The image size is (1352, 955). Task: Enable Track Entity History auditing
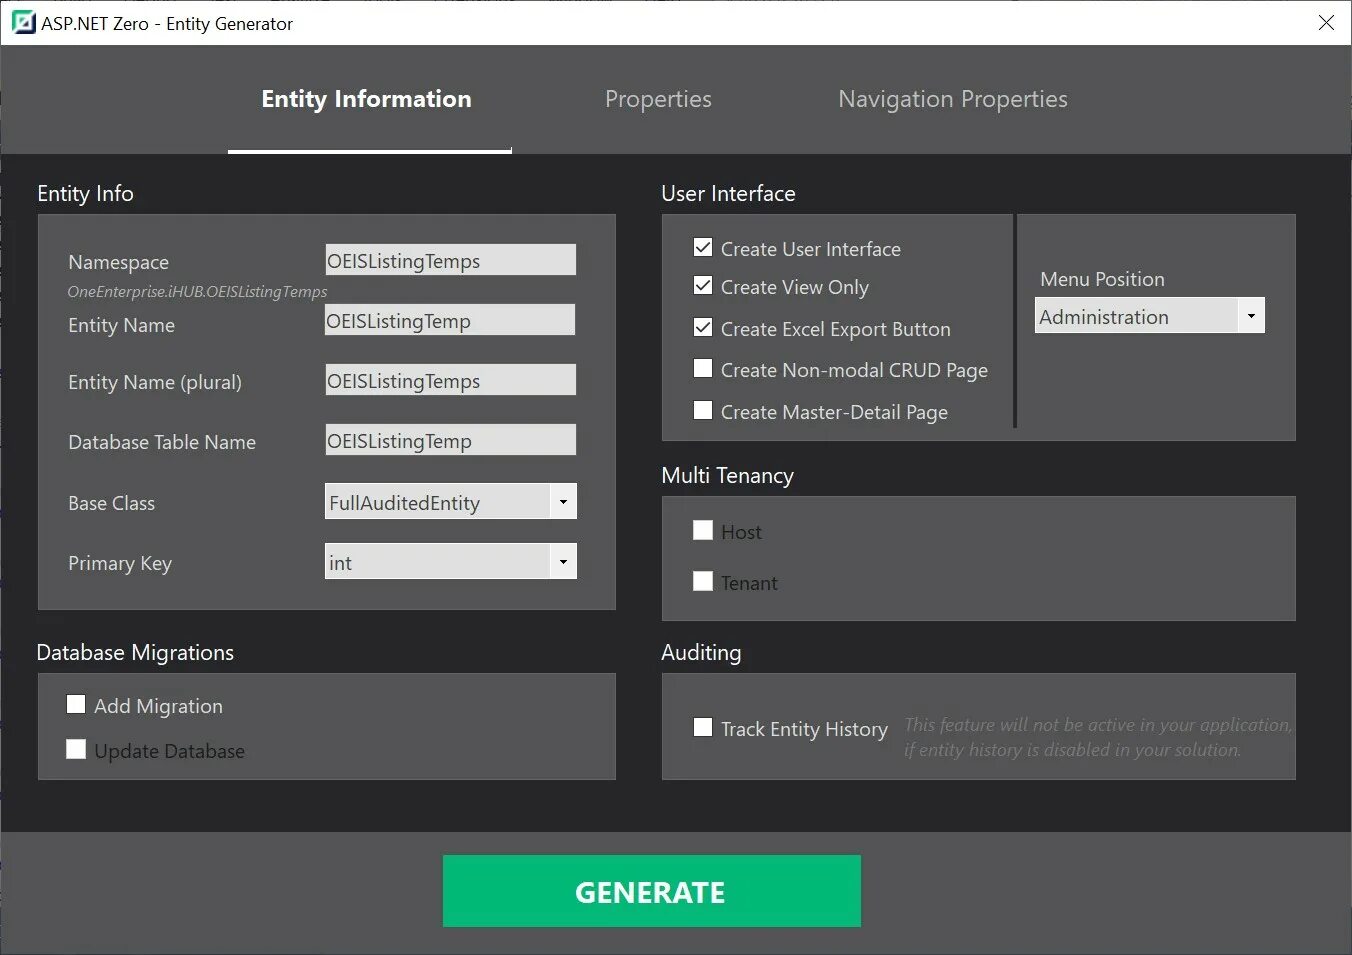703,727
